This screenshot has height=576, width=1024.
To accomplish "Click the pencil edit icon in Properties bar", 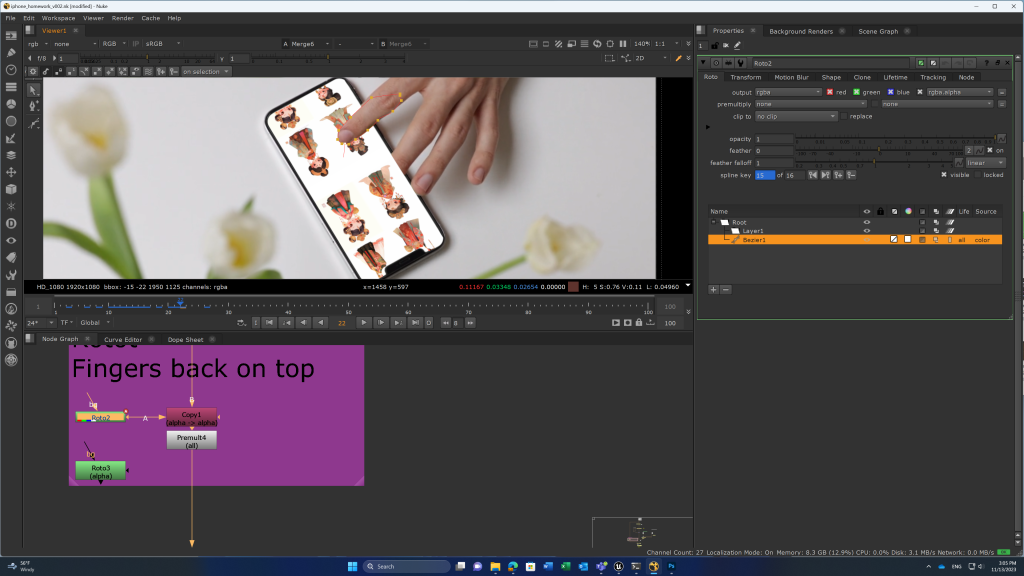I will coord(737,46).
